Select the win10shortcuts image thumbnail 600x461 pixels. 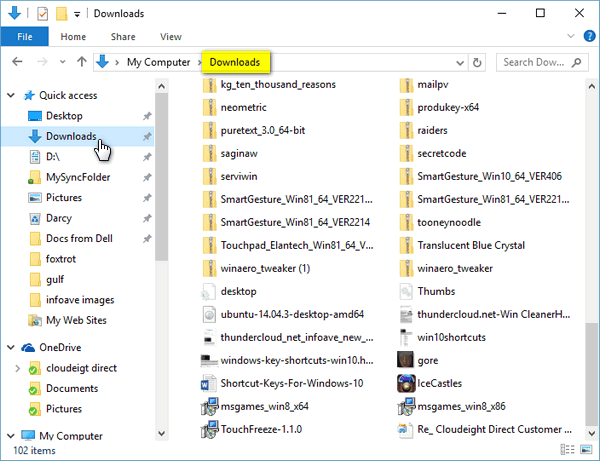405,337
